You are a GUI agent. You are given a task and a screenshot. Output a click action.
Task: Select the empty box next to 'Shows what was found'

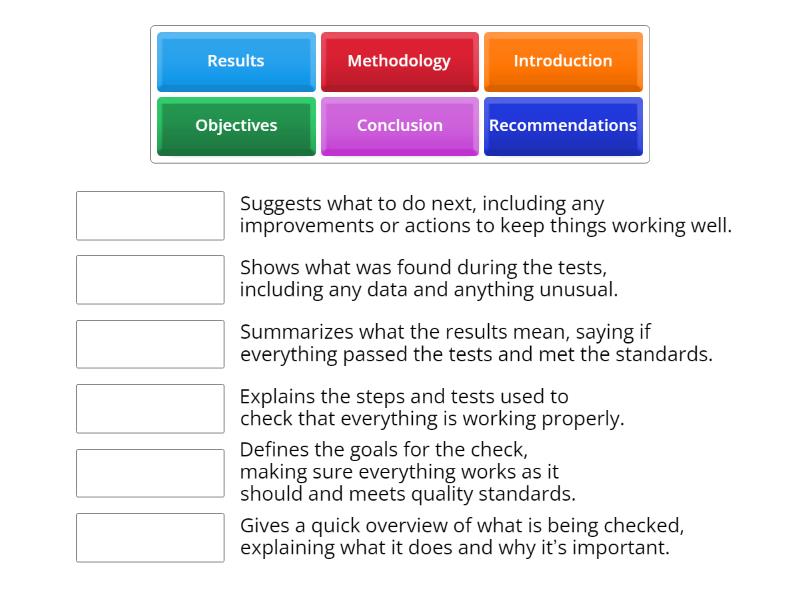pos(150,280)
